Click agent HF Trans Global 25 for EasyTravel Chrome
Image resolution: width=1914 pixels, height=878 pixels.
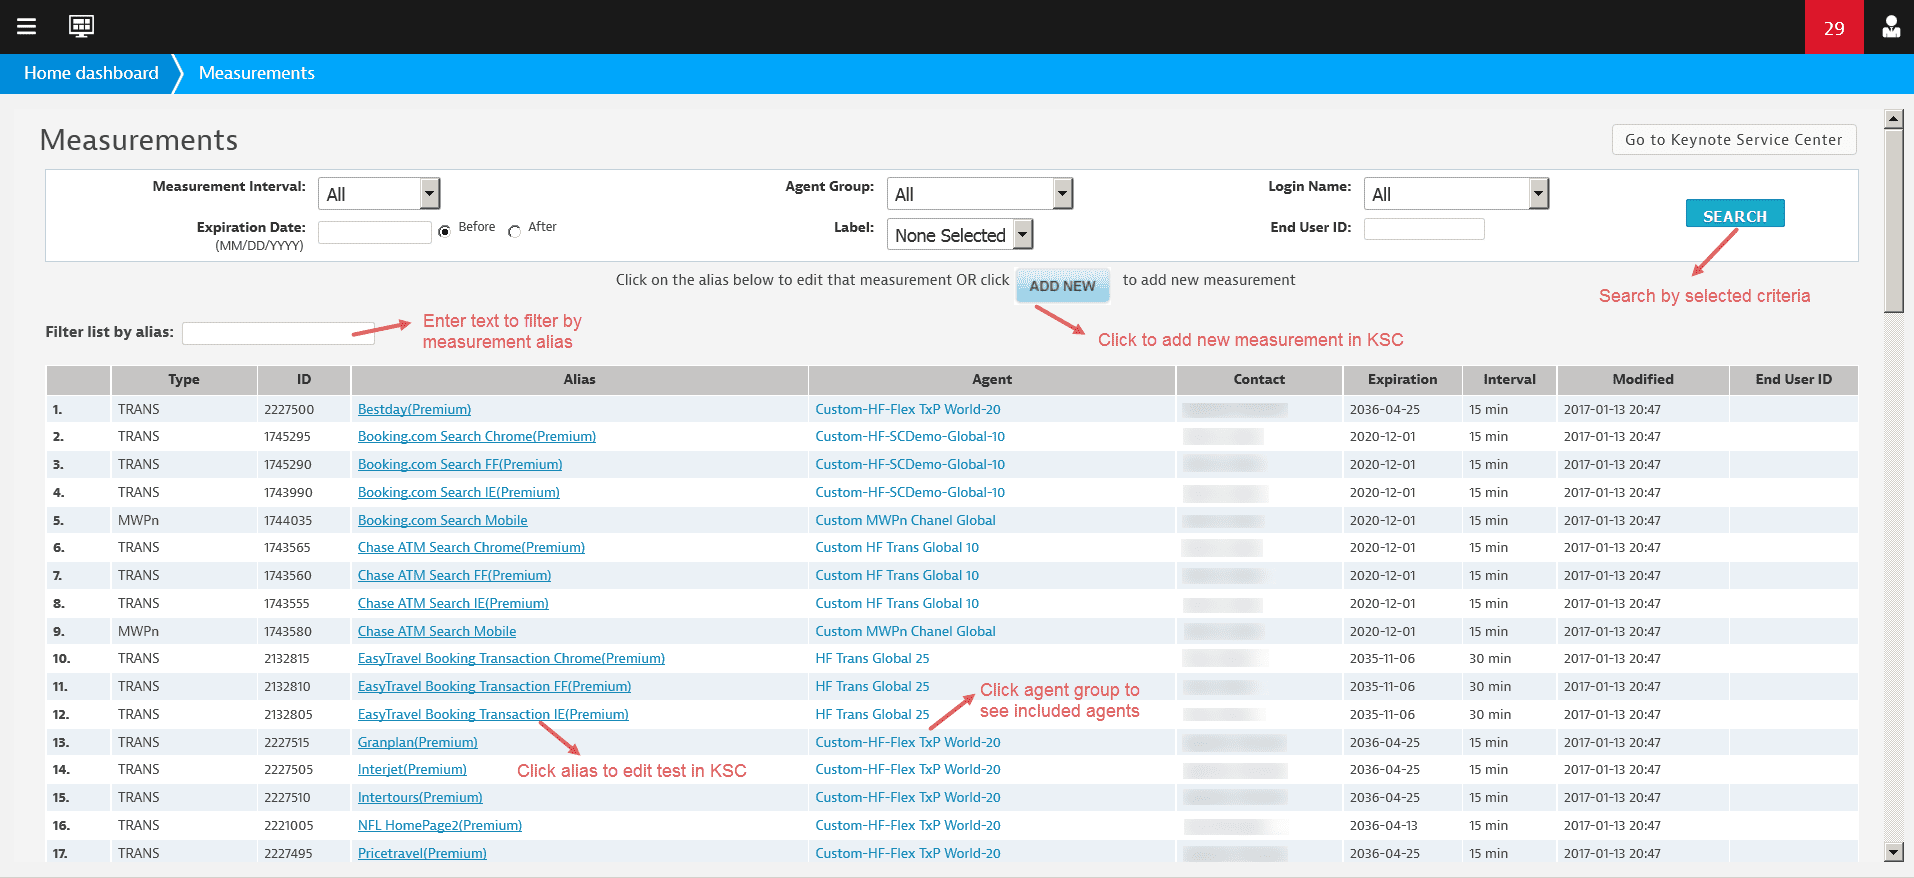pyautogui.click(x=872, y=658)
